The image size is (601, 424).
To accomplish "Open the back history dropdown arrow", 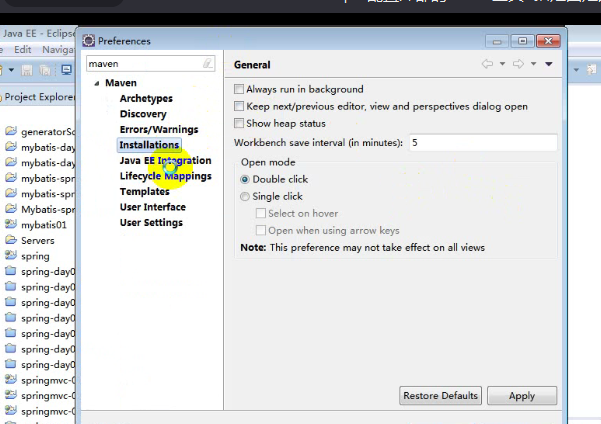I will pos(502,64).
